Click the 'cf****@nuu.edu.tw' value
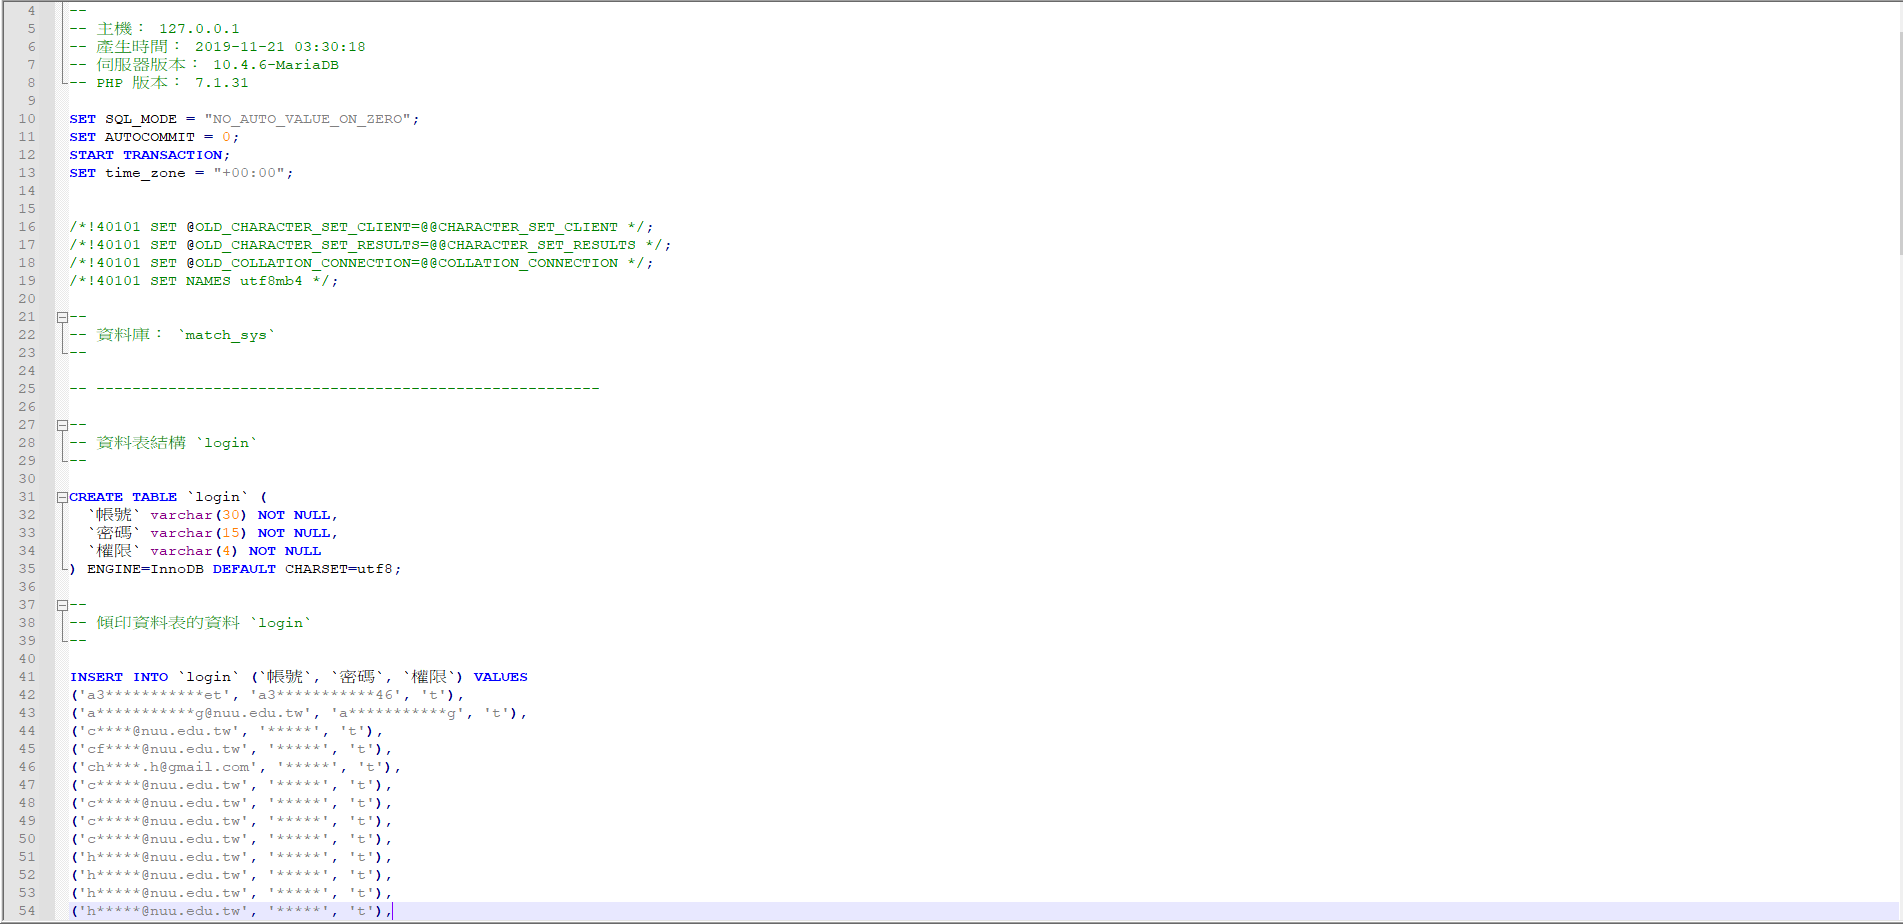Screen dimensions: 1903x924 (x=163, y=749)
